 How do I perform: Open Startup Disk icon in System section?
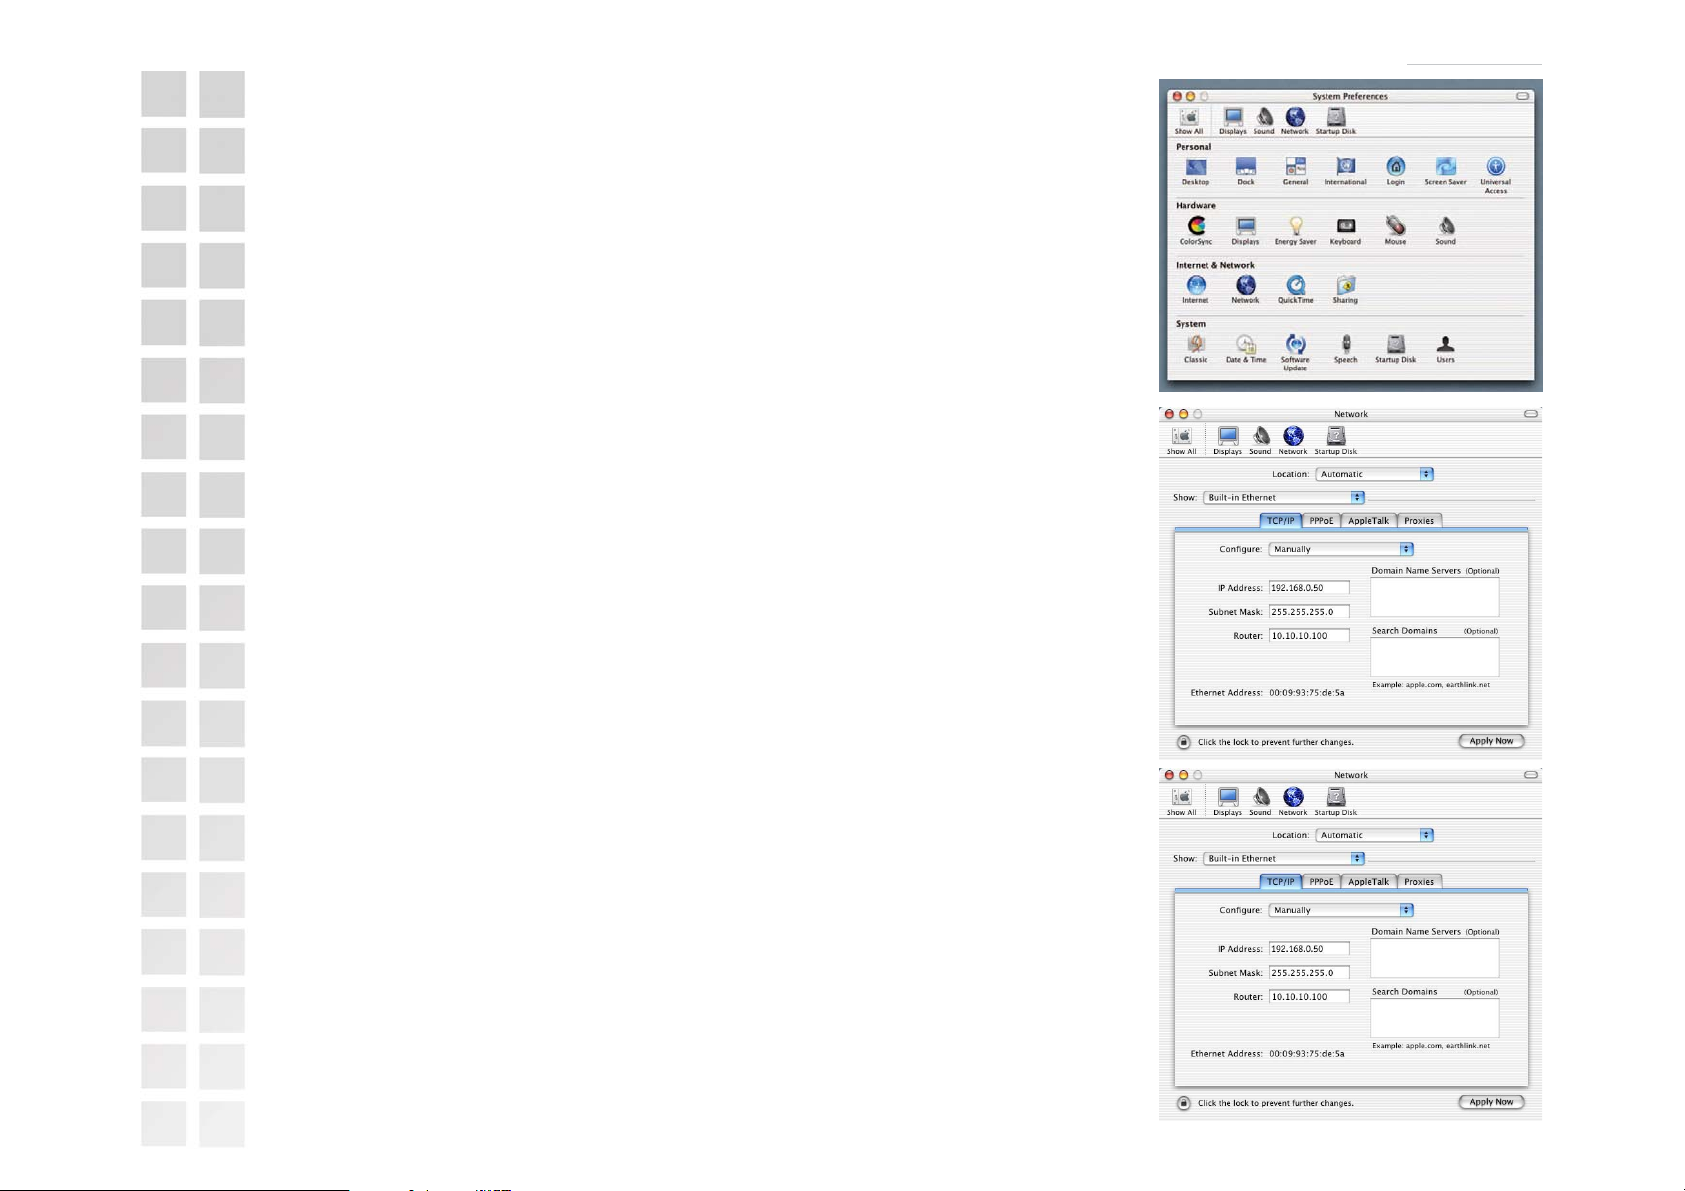(x=1396, y=349)
